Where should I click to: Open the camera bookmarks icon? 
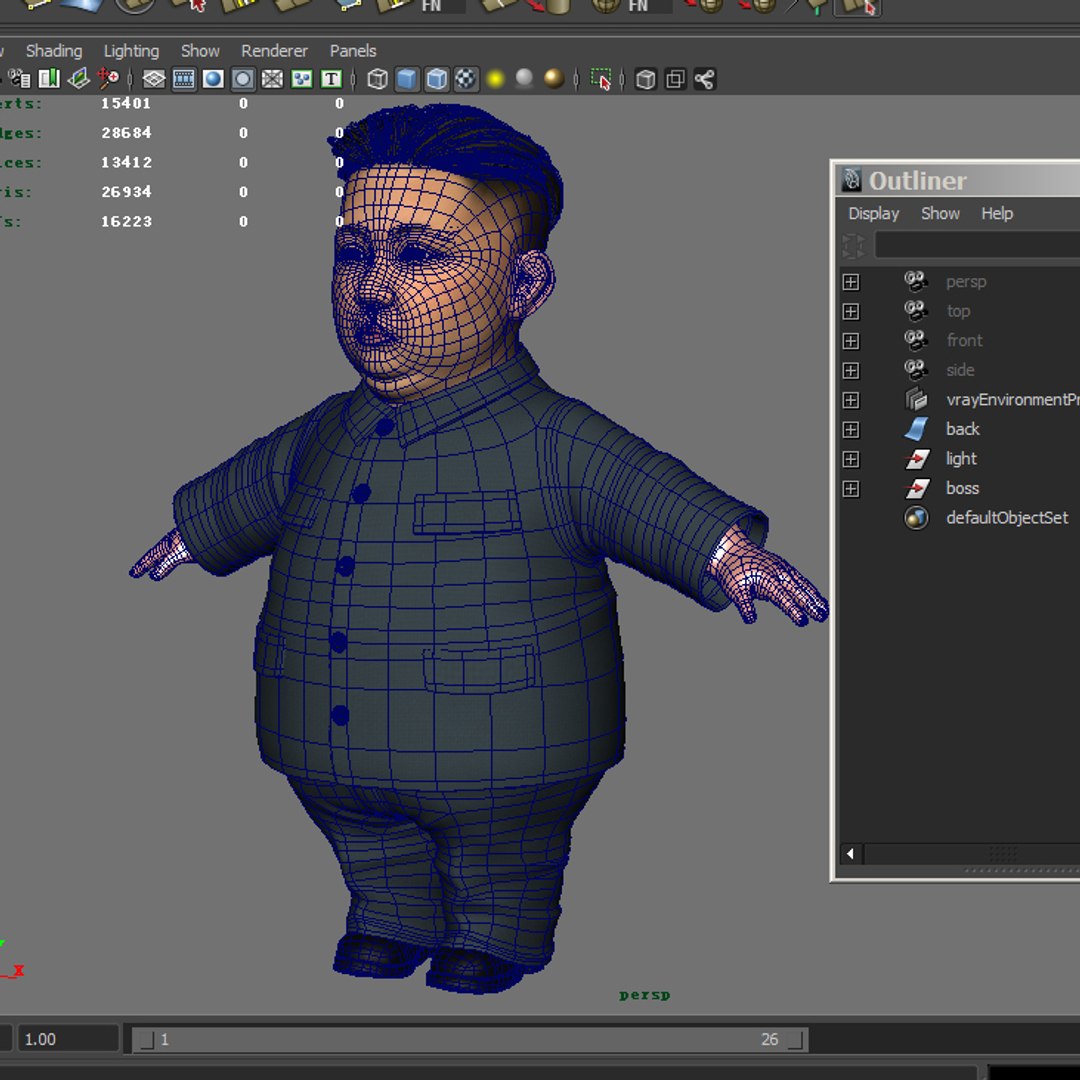point(49,79)
